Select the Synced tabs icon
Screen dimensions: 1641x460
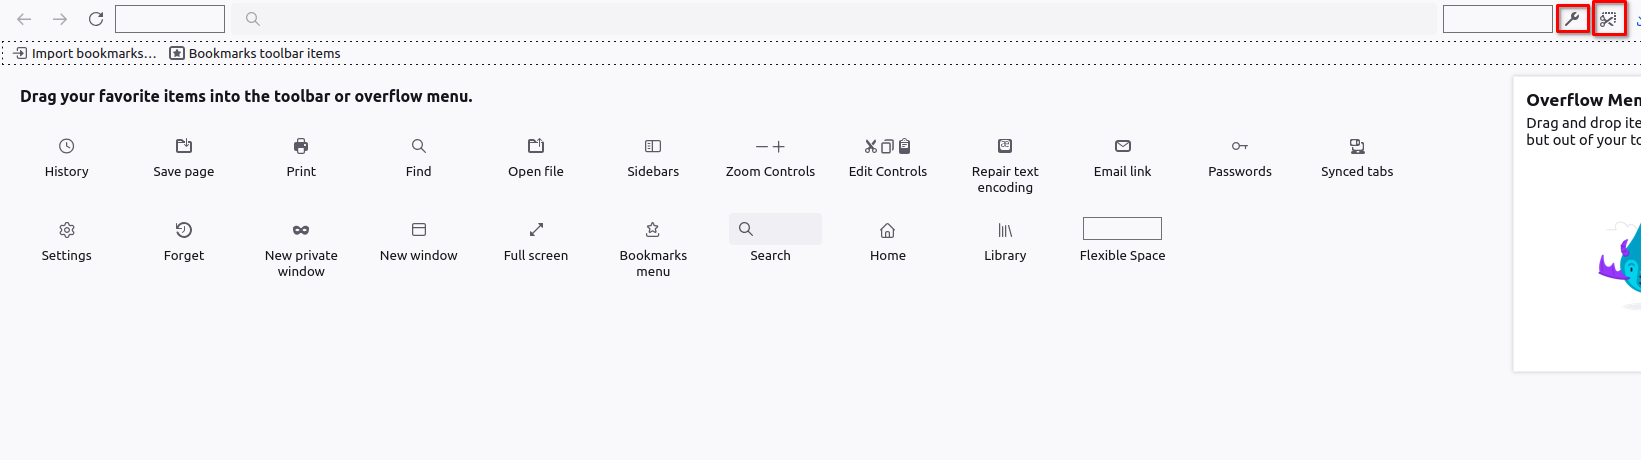click(x=1357, y=146)
